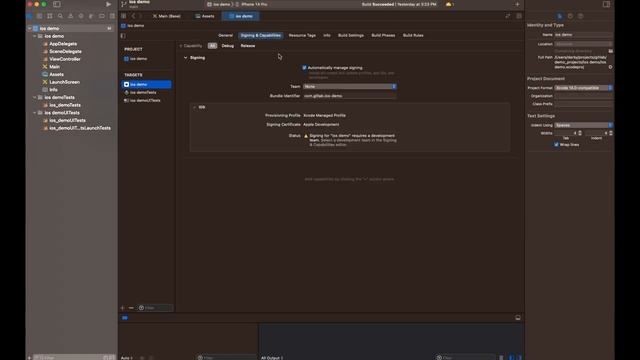640x360 pixels.
Task: Toggle the navigator sidebar icon in title bar
Action: click(x=57, y=4)
